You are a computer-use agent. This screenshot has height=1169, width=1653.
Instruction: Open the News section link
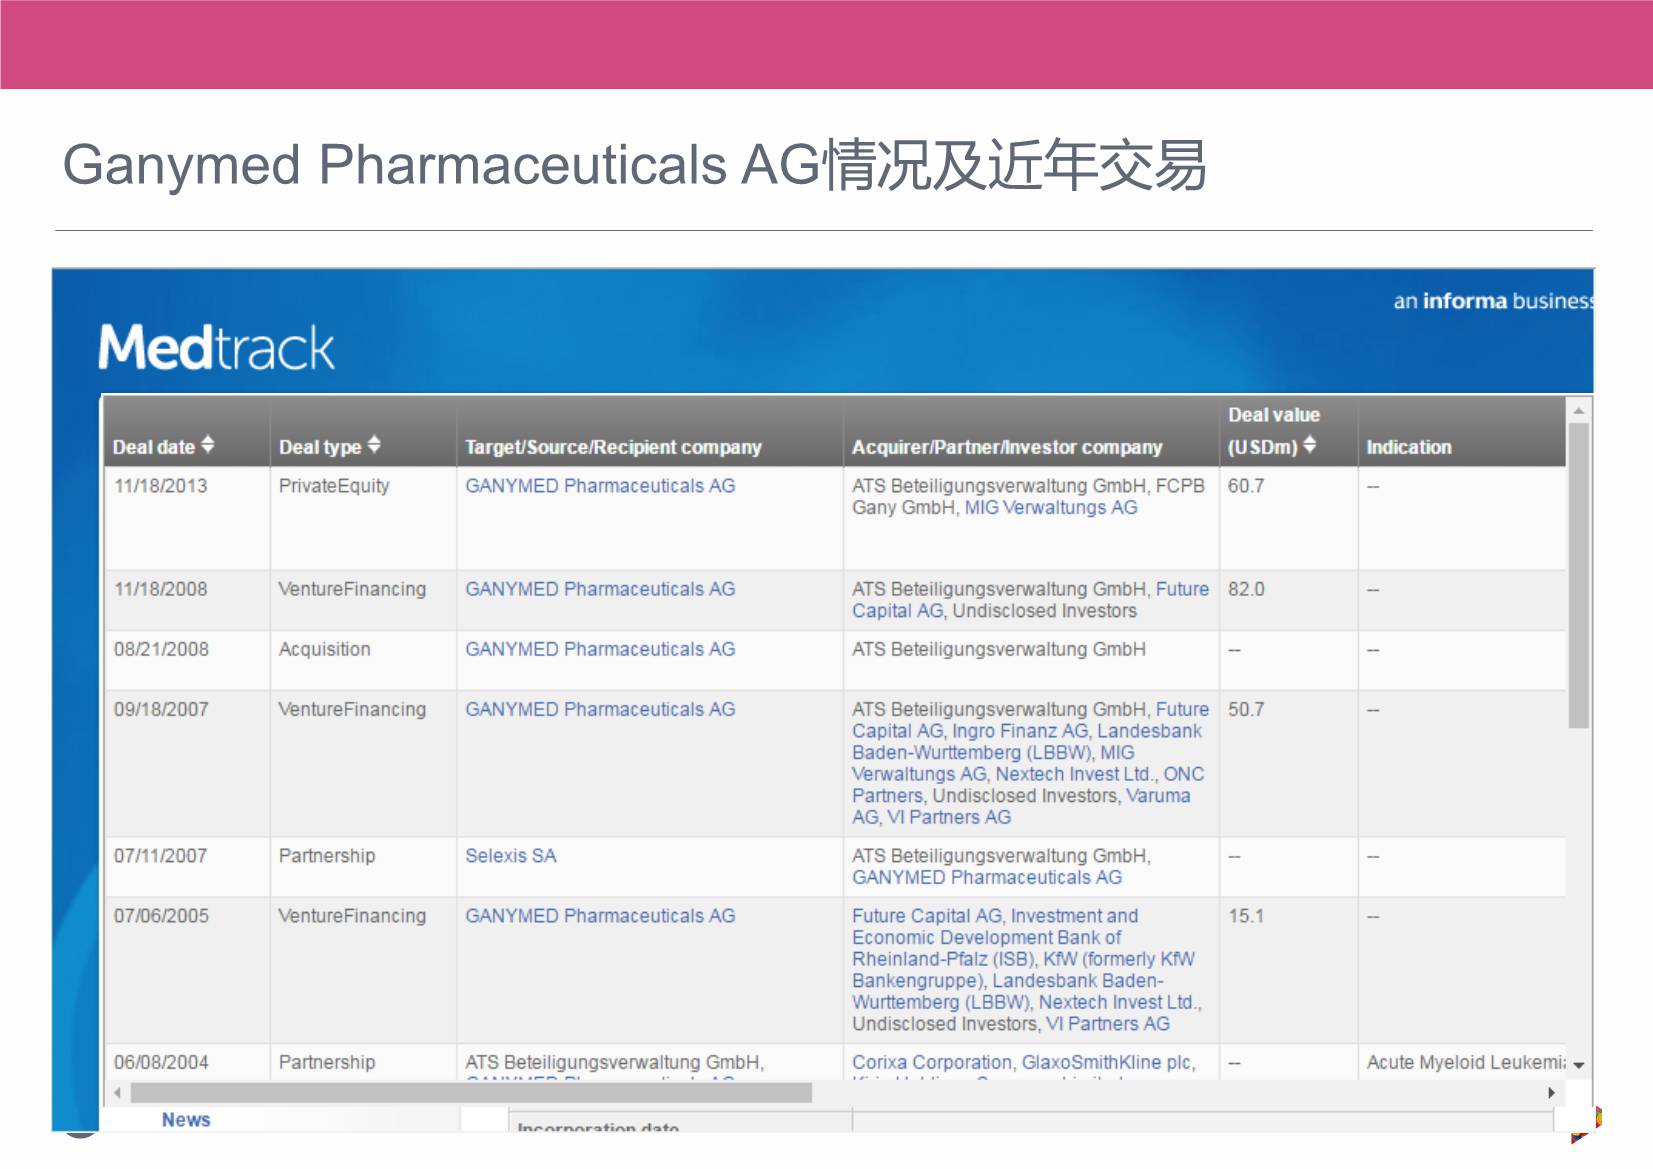pyautogui.click(x=186, y=1120)
